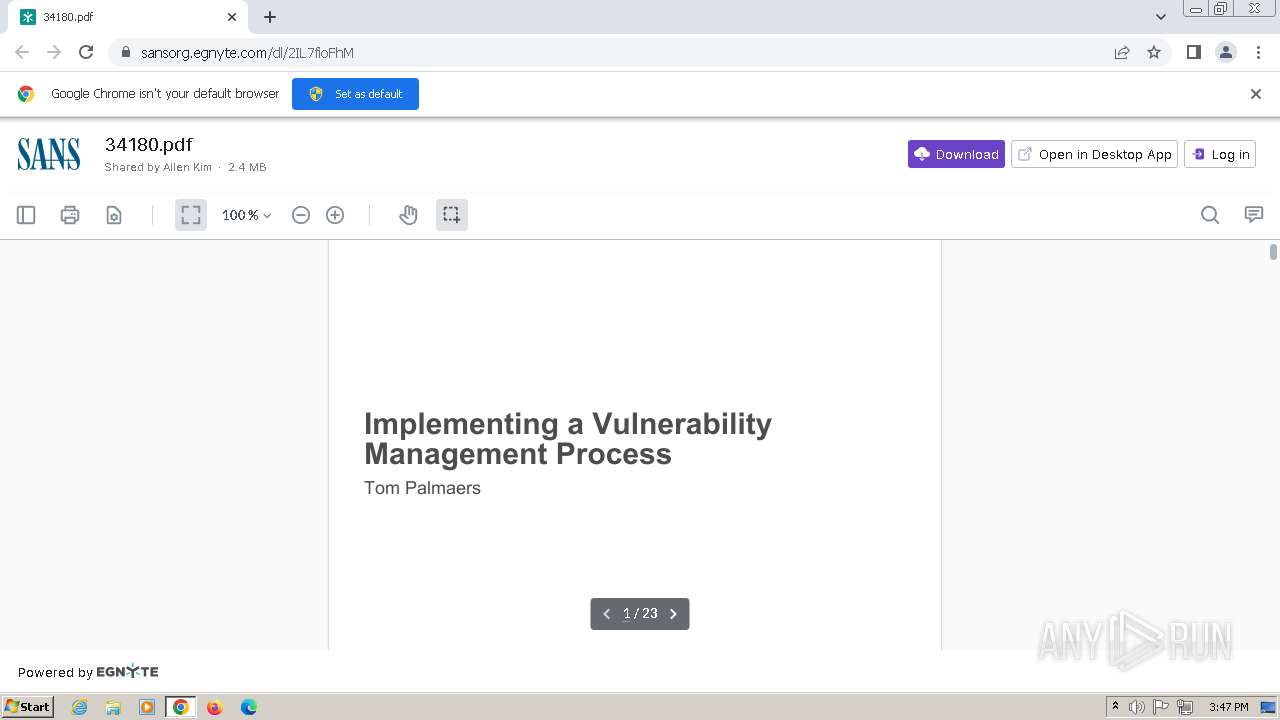Launch Microsoft Edge from taskbar
Screen dimensions: 1280x720
[249, 707]
